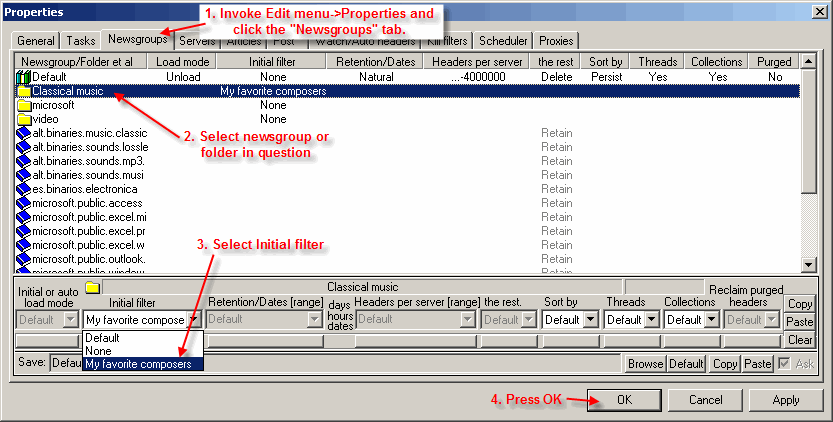Open the Collections dropdown
This screenshot has height=422, width=833.
click(711, 320)
